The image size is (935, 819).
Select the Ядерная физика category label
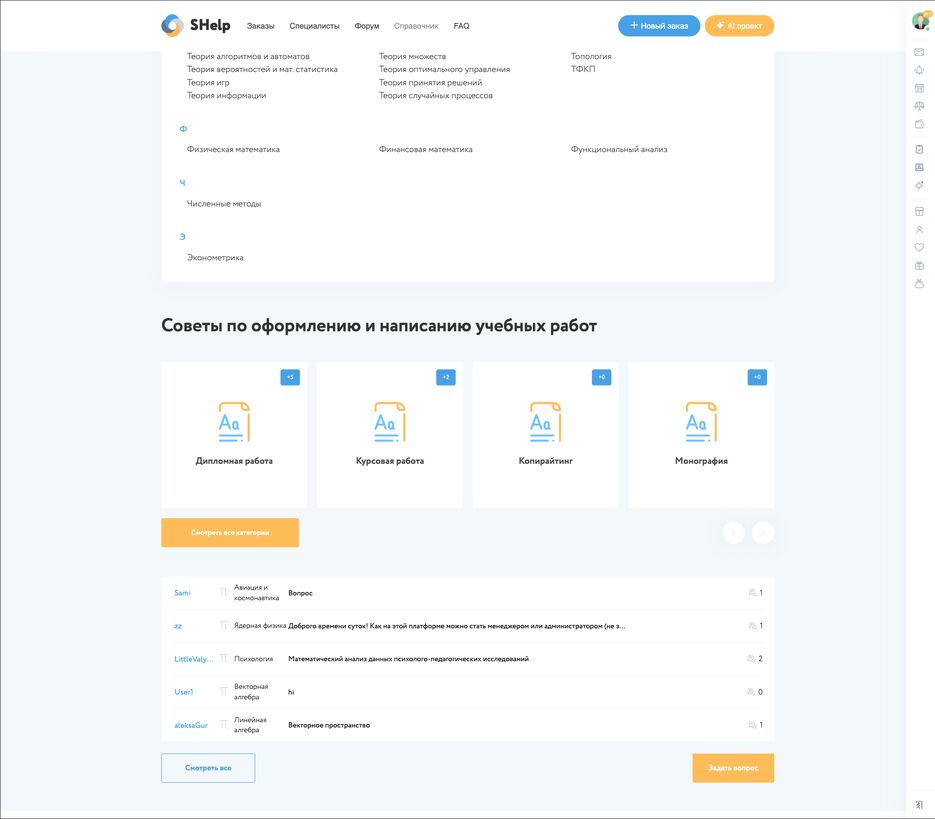(x=260, y=626)
